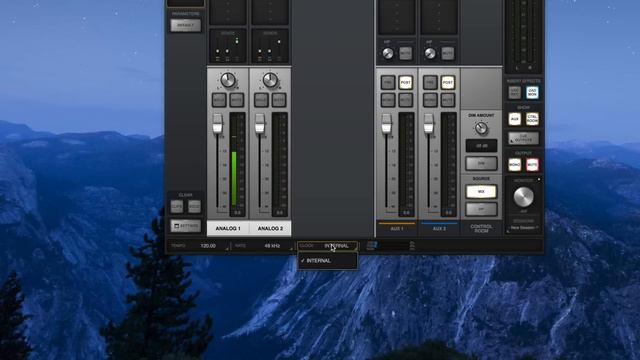Click the Analog 1 volume fader
This screenshot has height=360, width=640.
(x=217, y=124)
